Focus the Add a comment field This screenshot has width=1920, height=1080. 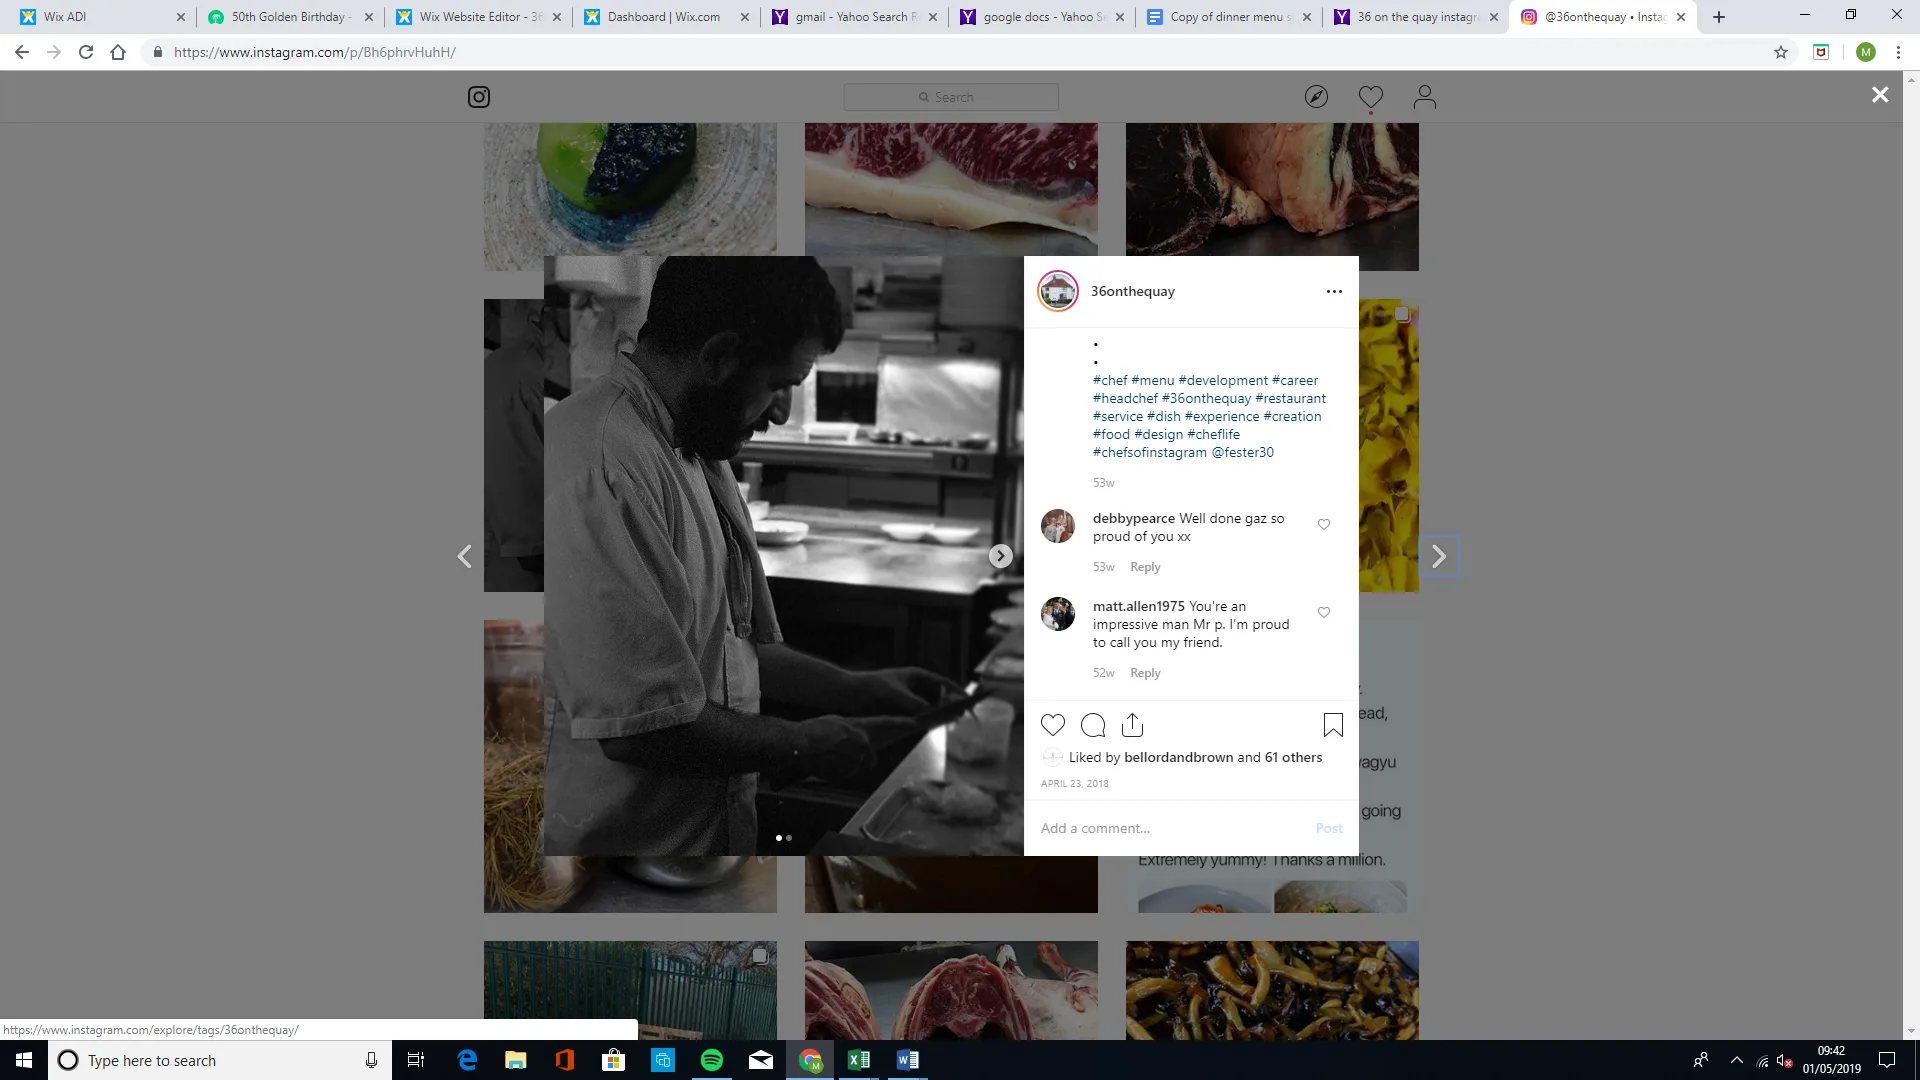pyautogui.click(x=1170, y=828)
